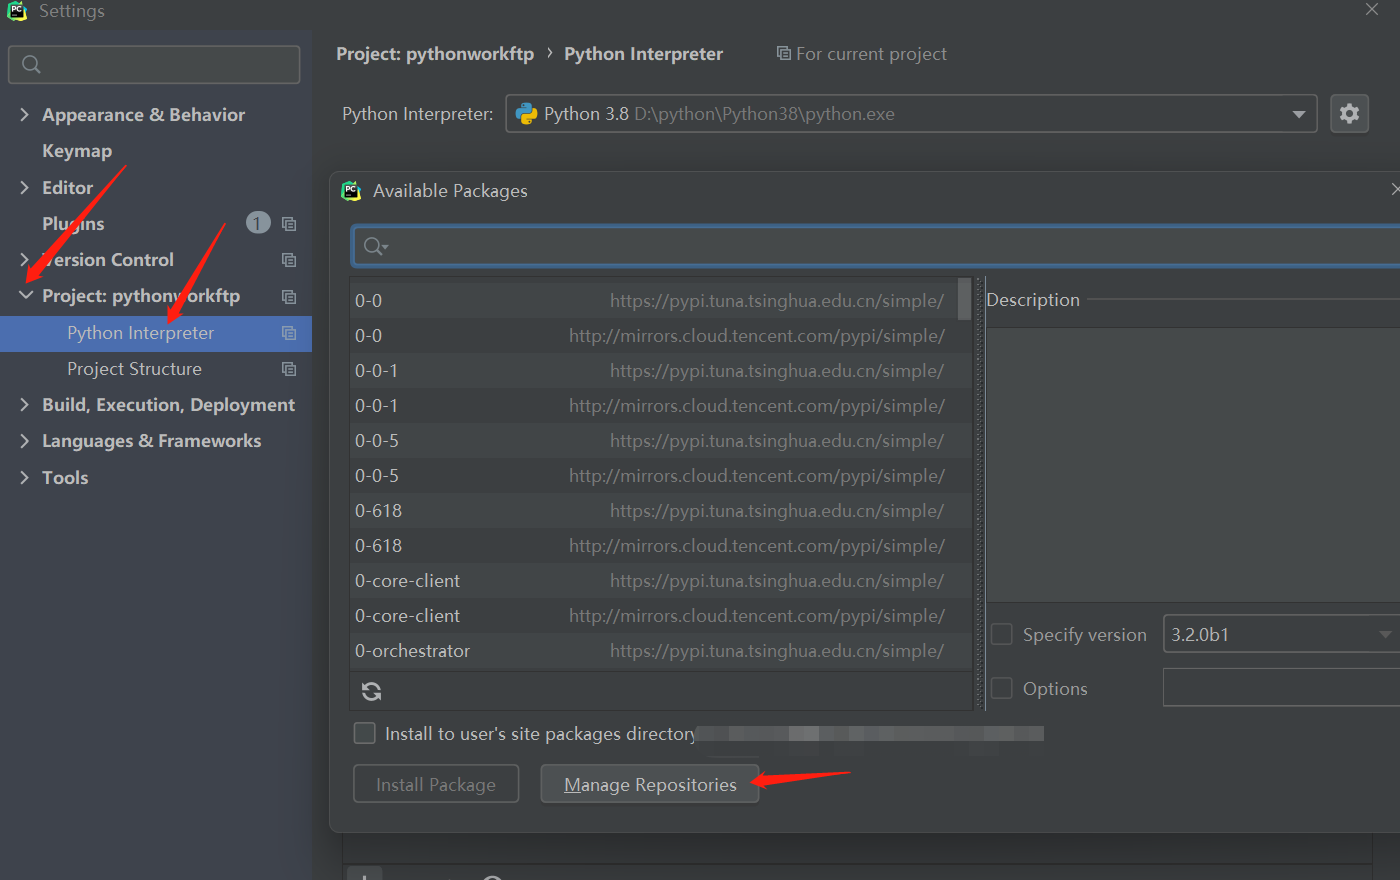Click the Install Package button
The width and height of the screenshot is (1400, 880).
pos(436,784)
